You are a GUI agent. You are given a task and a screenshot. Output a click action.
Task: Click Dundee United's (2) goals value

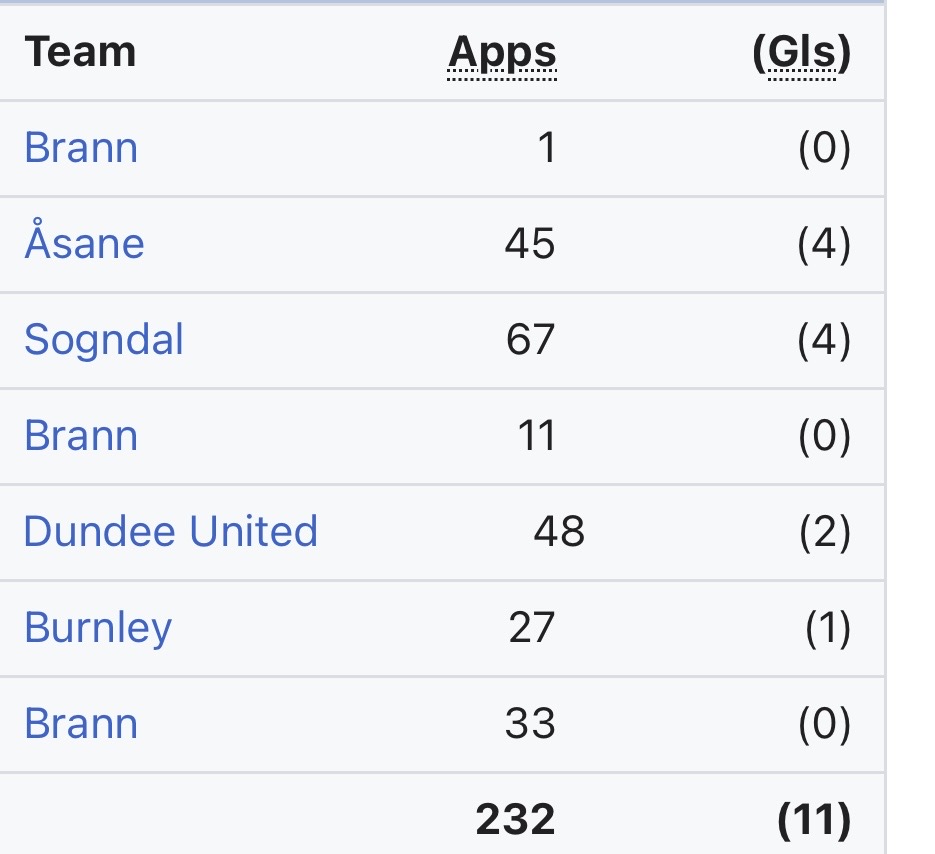[x=824, y=531]
